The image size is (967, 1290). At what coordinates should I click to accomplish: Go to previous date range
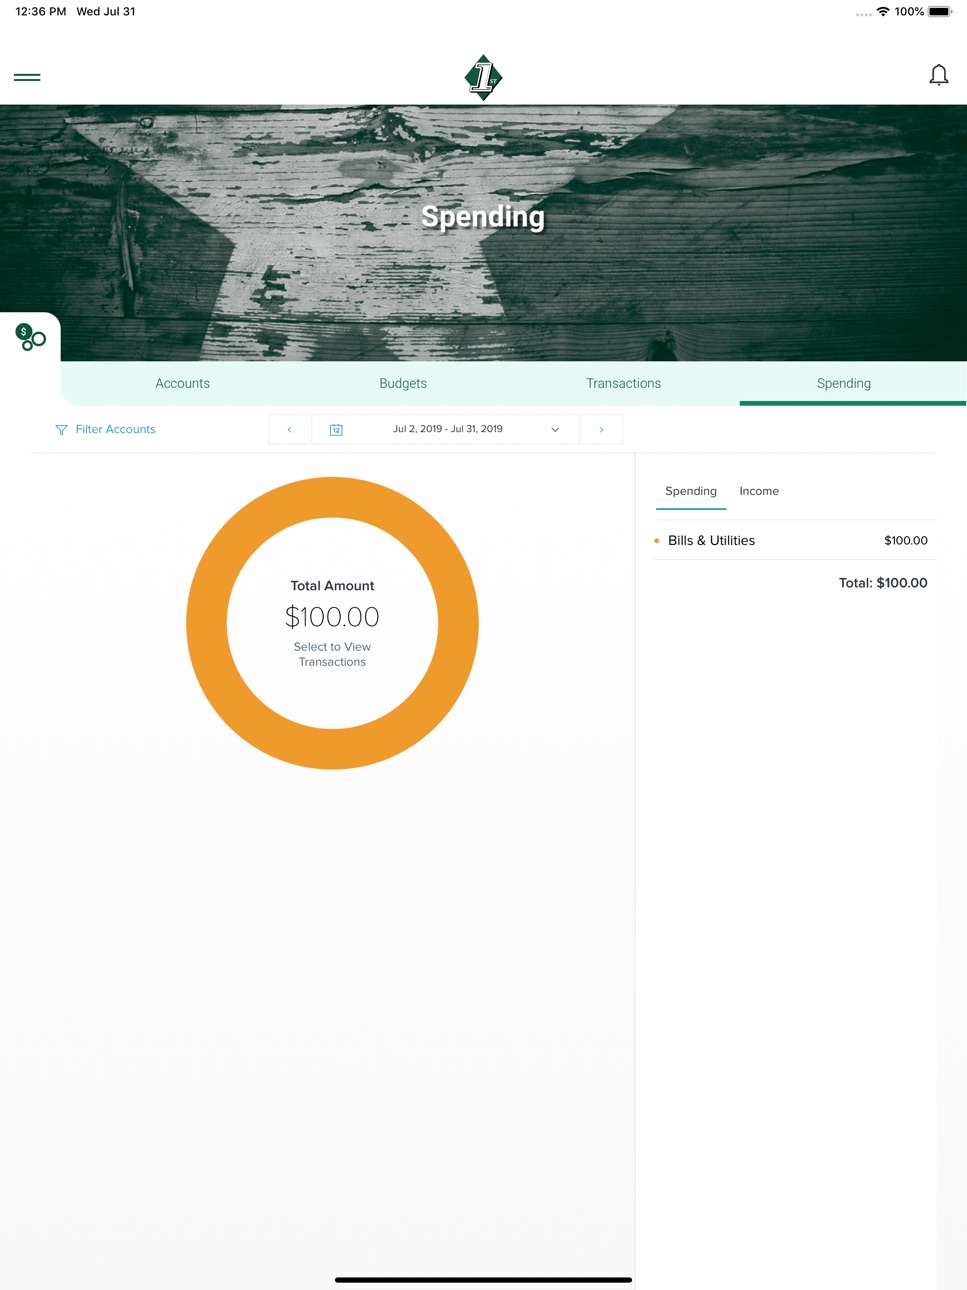290,429
